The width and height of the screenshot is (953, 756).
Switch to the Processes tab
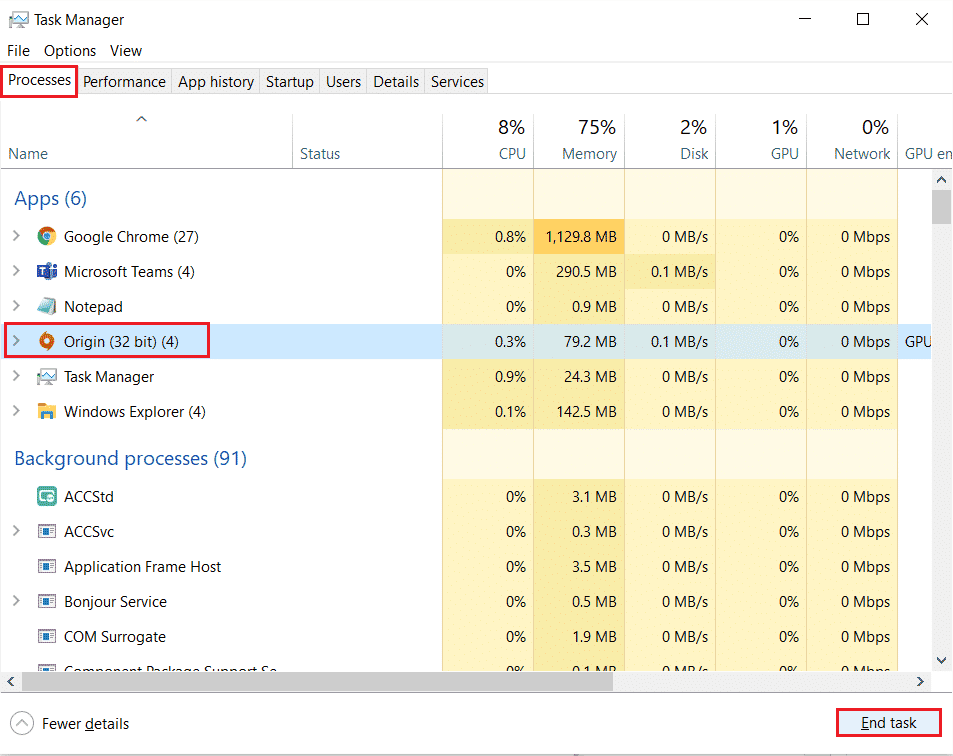click(40, 80)
